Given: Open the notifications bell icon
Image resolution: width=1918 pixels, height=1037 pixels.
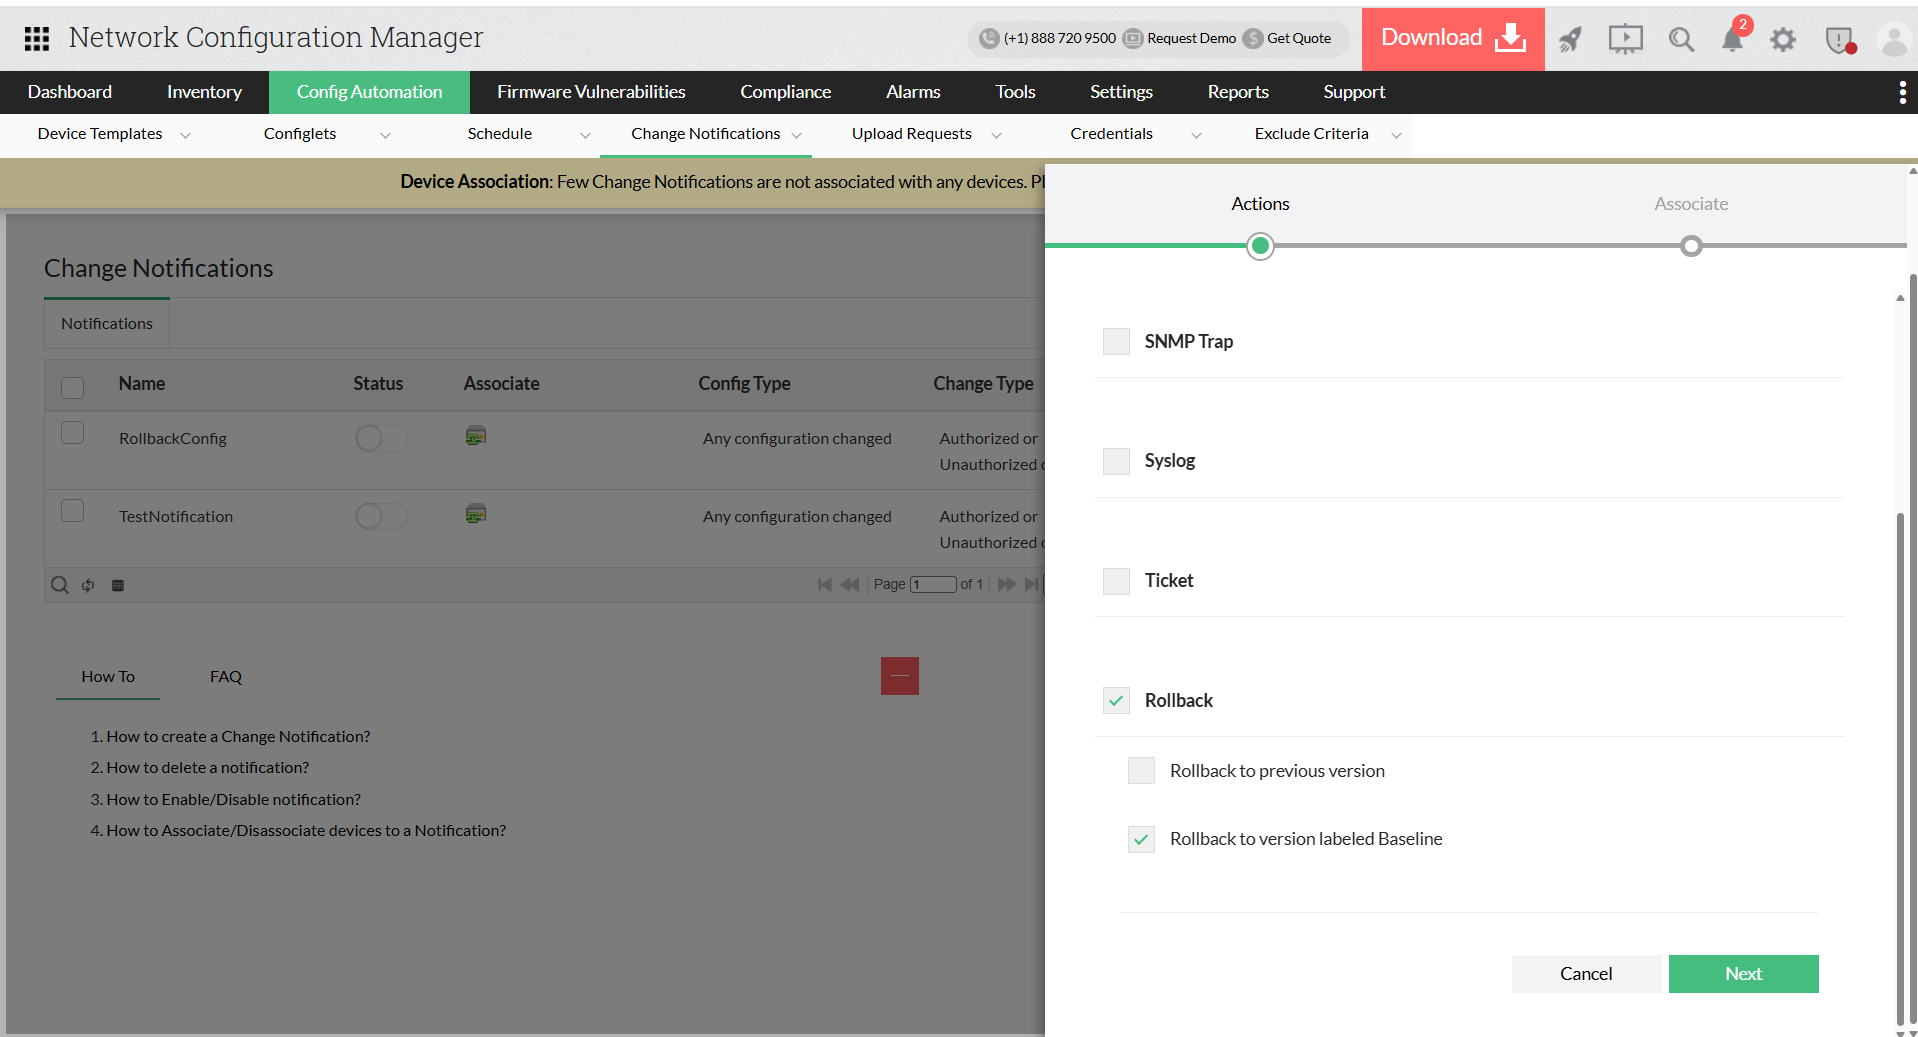Looking at the screenshot, I should coord(1733,39).
